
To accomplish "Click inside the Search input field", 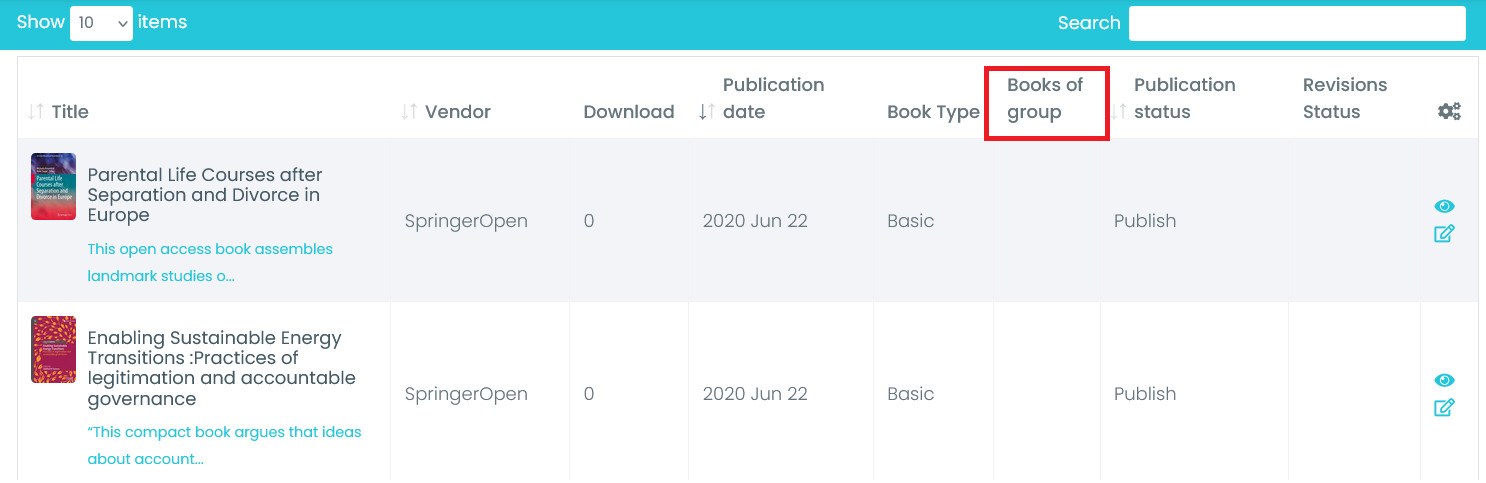I will pos(1297,23).
